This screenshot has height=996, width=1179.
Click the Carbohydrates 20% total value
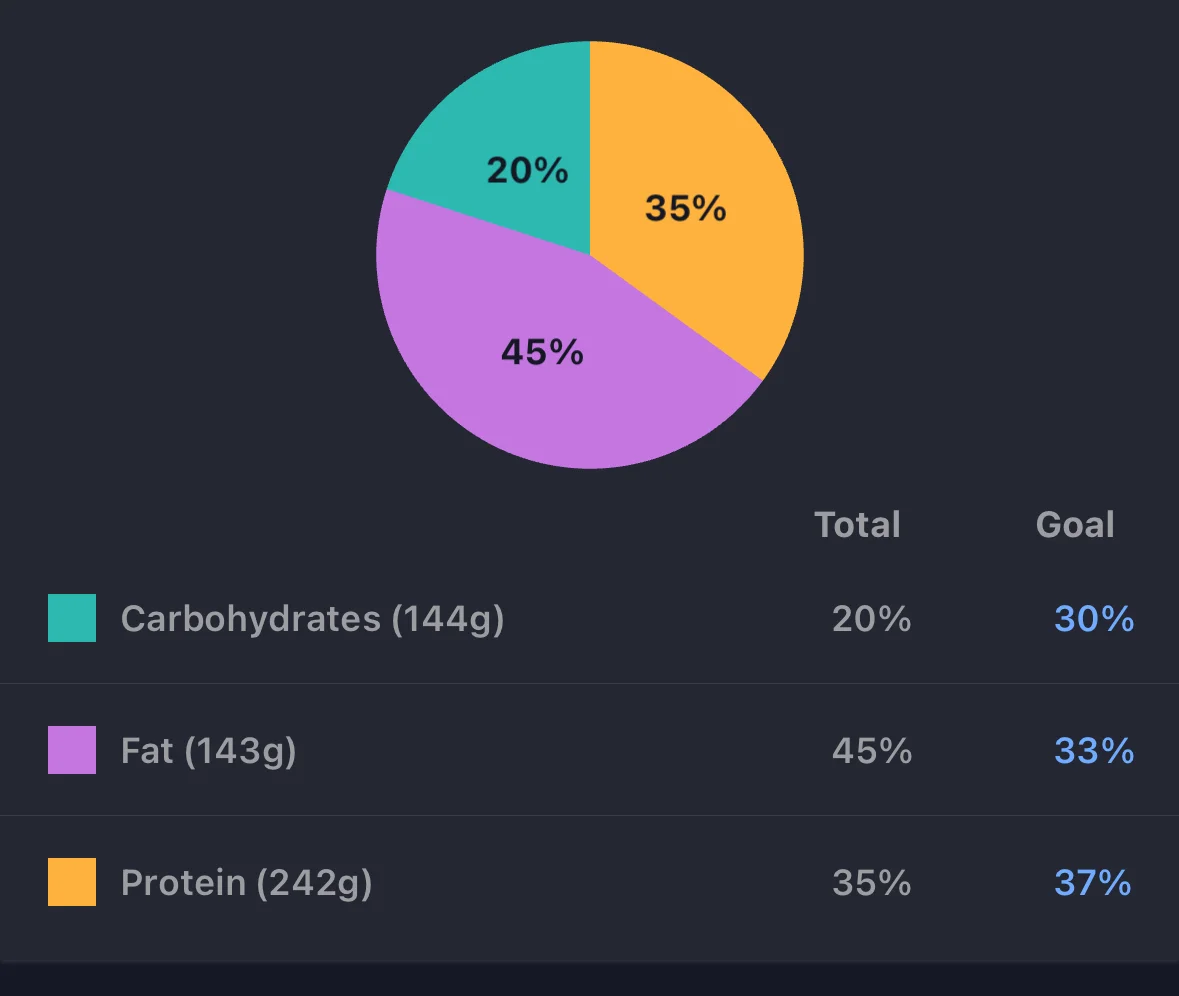click(x=871, y=619)
